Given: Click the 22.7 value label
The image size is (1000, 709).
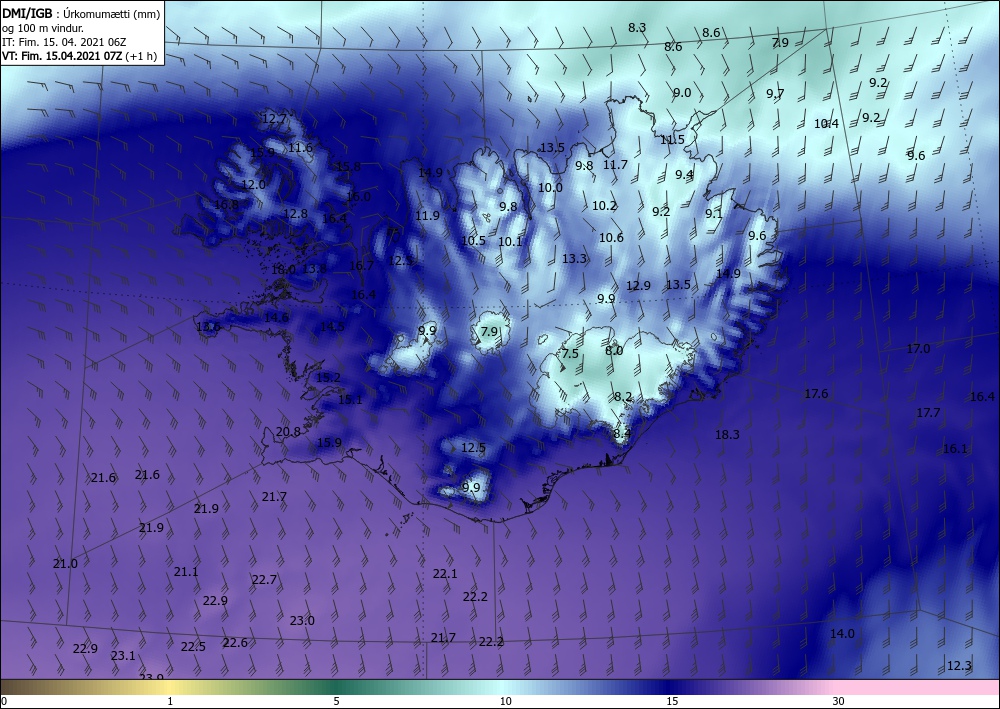Looking at the screenshot, I should 264,580.
